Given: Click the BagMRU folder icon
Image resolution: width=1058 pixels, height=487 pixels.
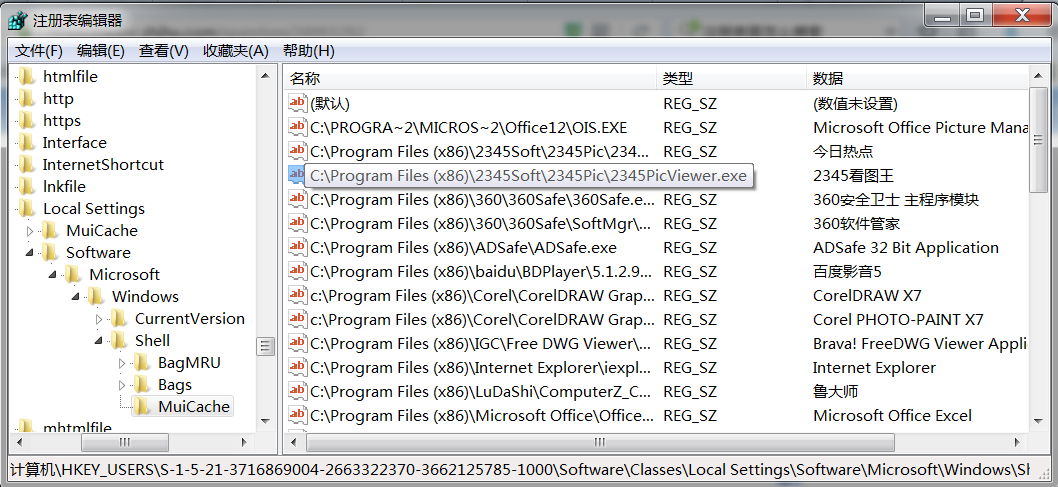Looking at the screenshot, I should (142, 362).
